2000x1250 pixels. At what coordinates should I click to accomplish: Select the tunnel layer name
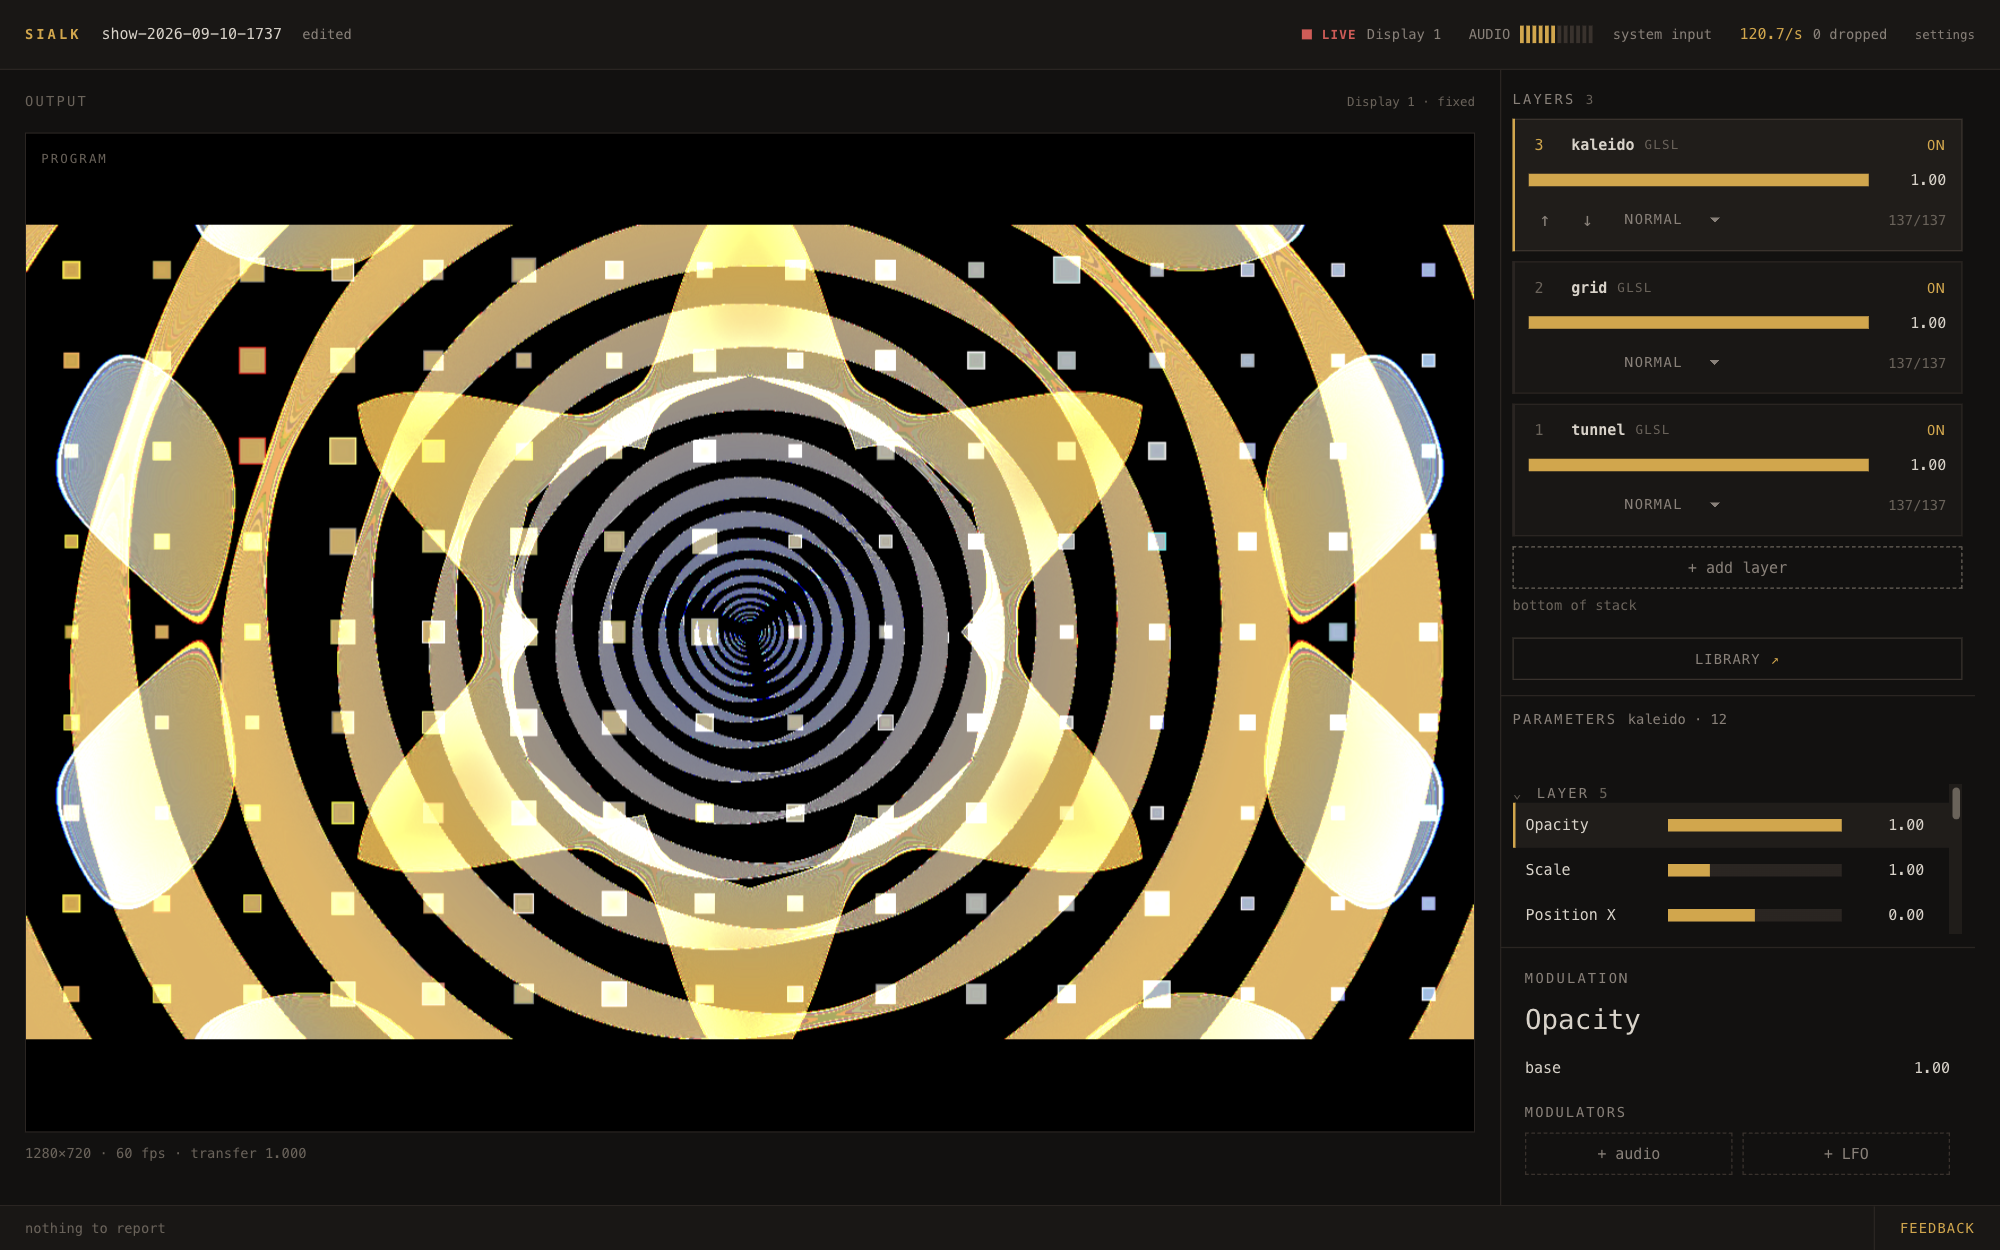coord(1597,430)
